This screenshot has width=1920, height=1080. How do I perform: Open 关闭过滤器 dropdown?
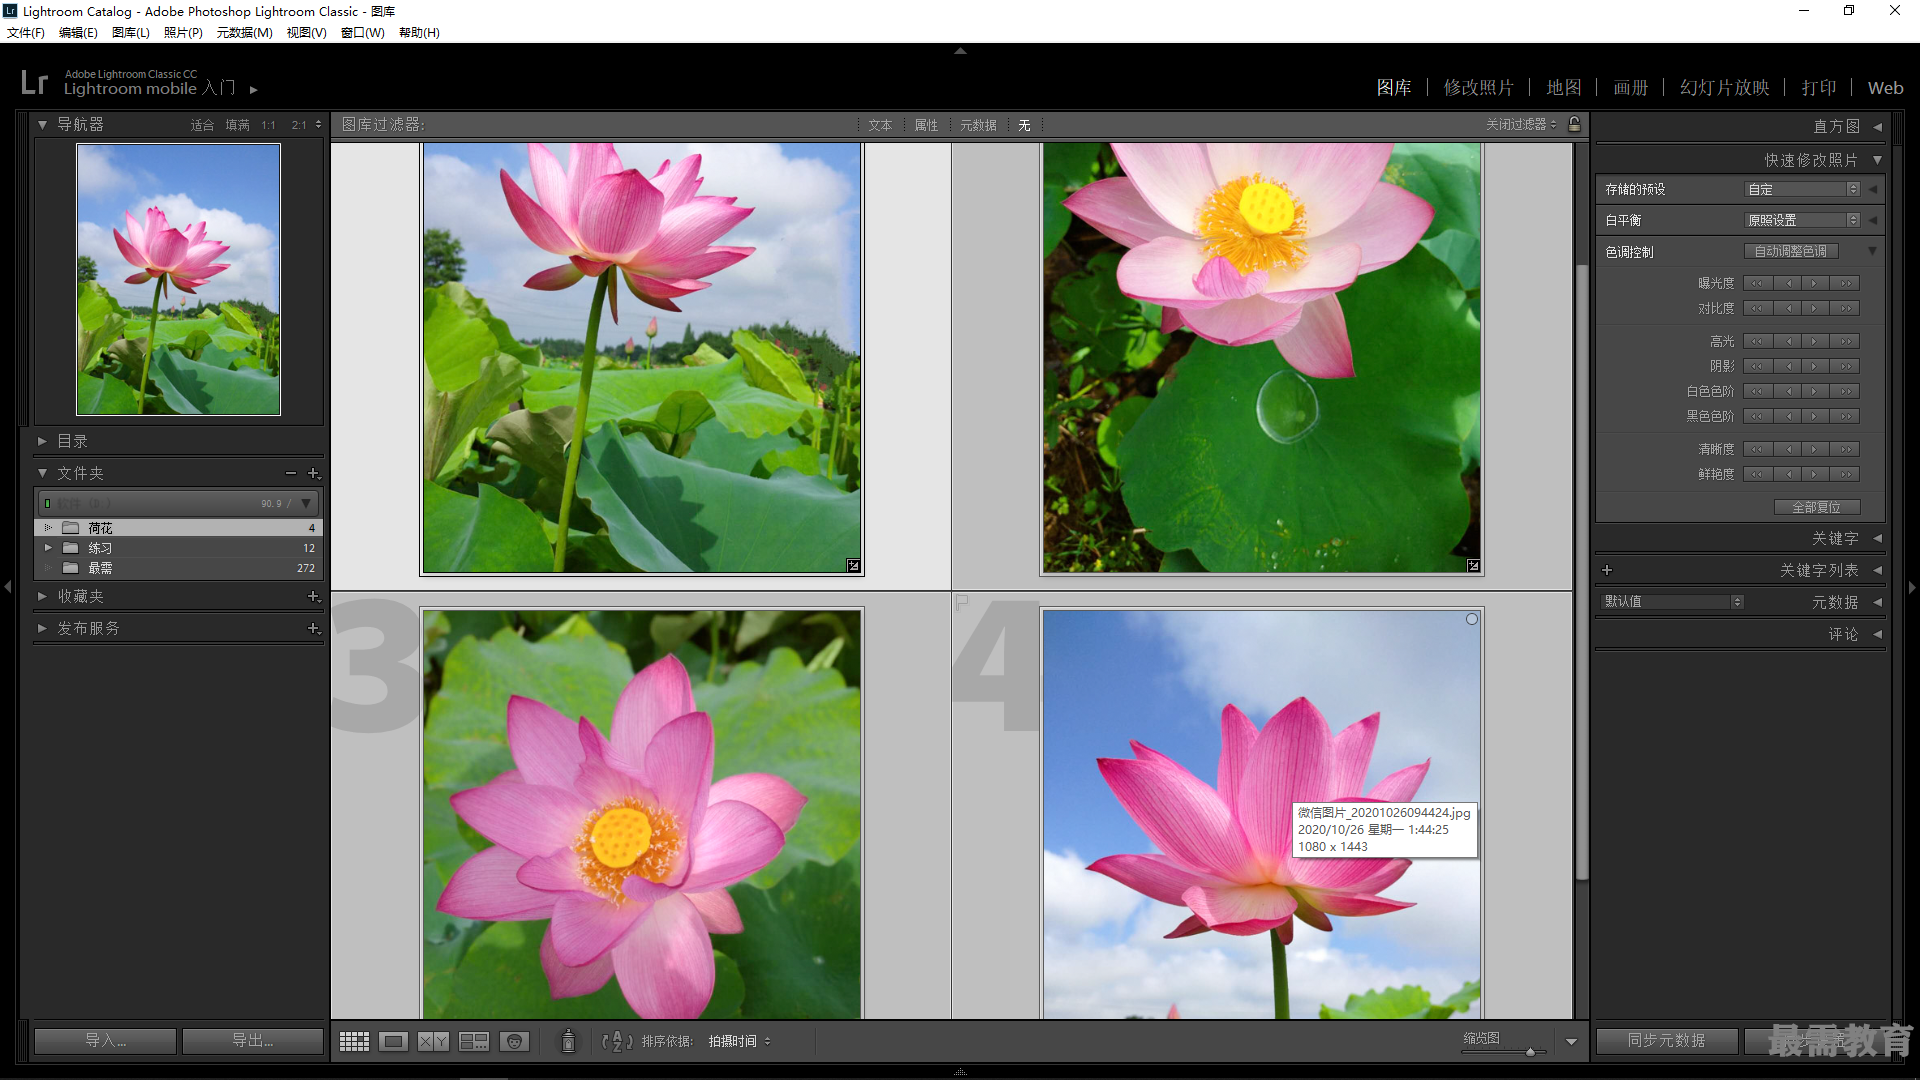point(1521,124)
